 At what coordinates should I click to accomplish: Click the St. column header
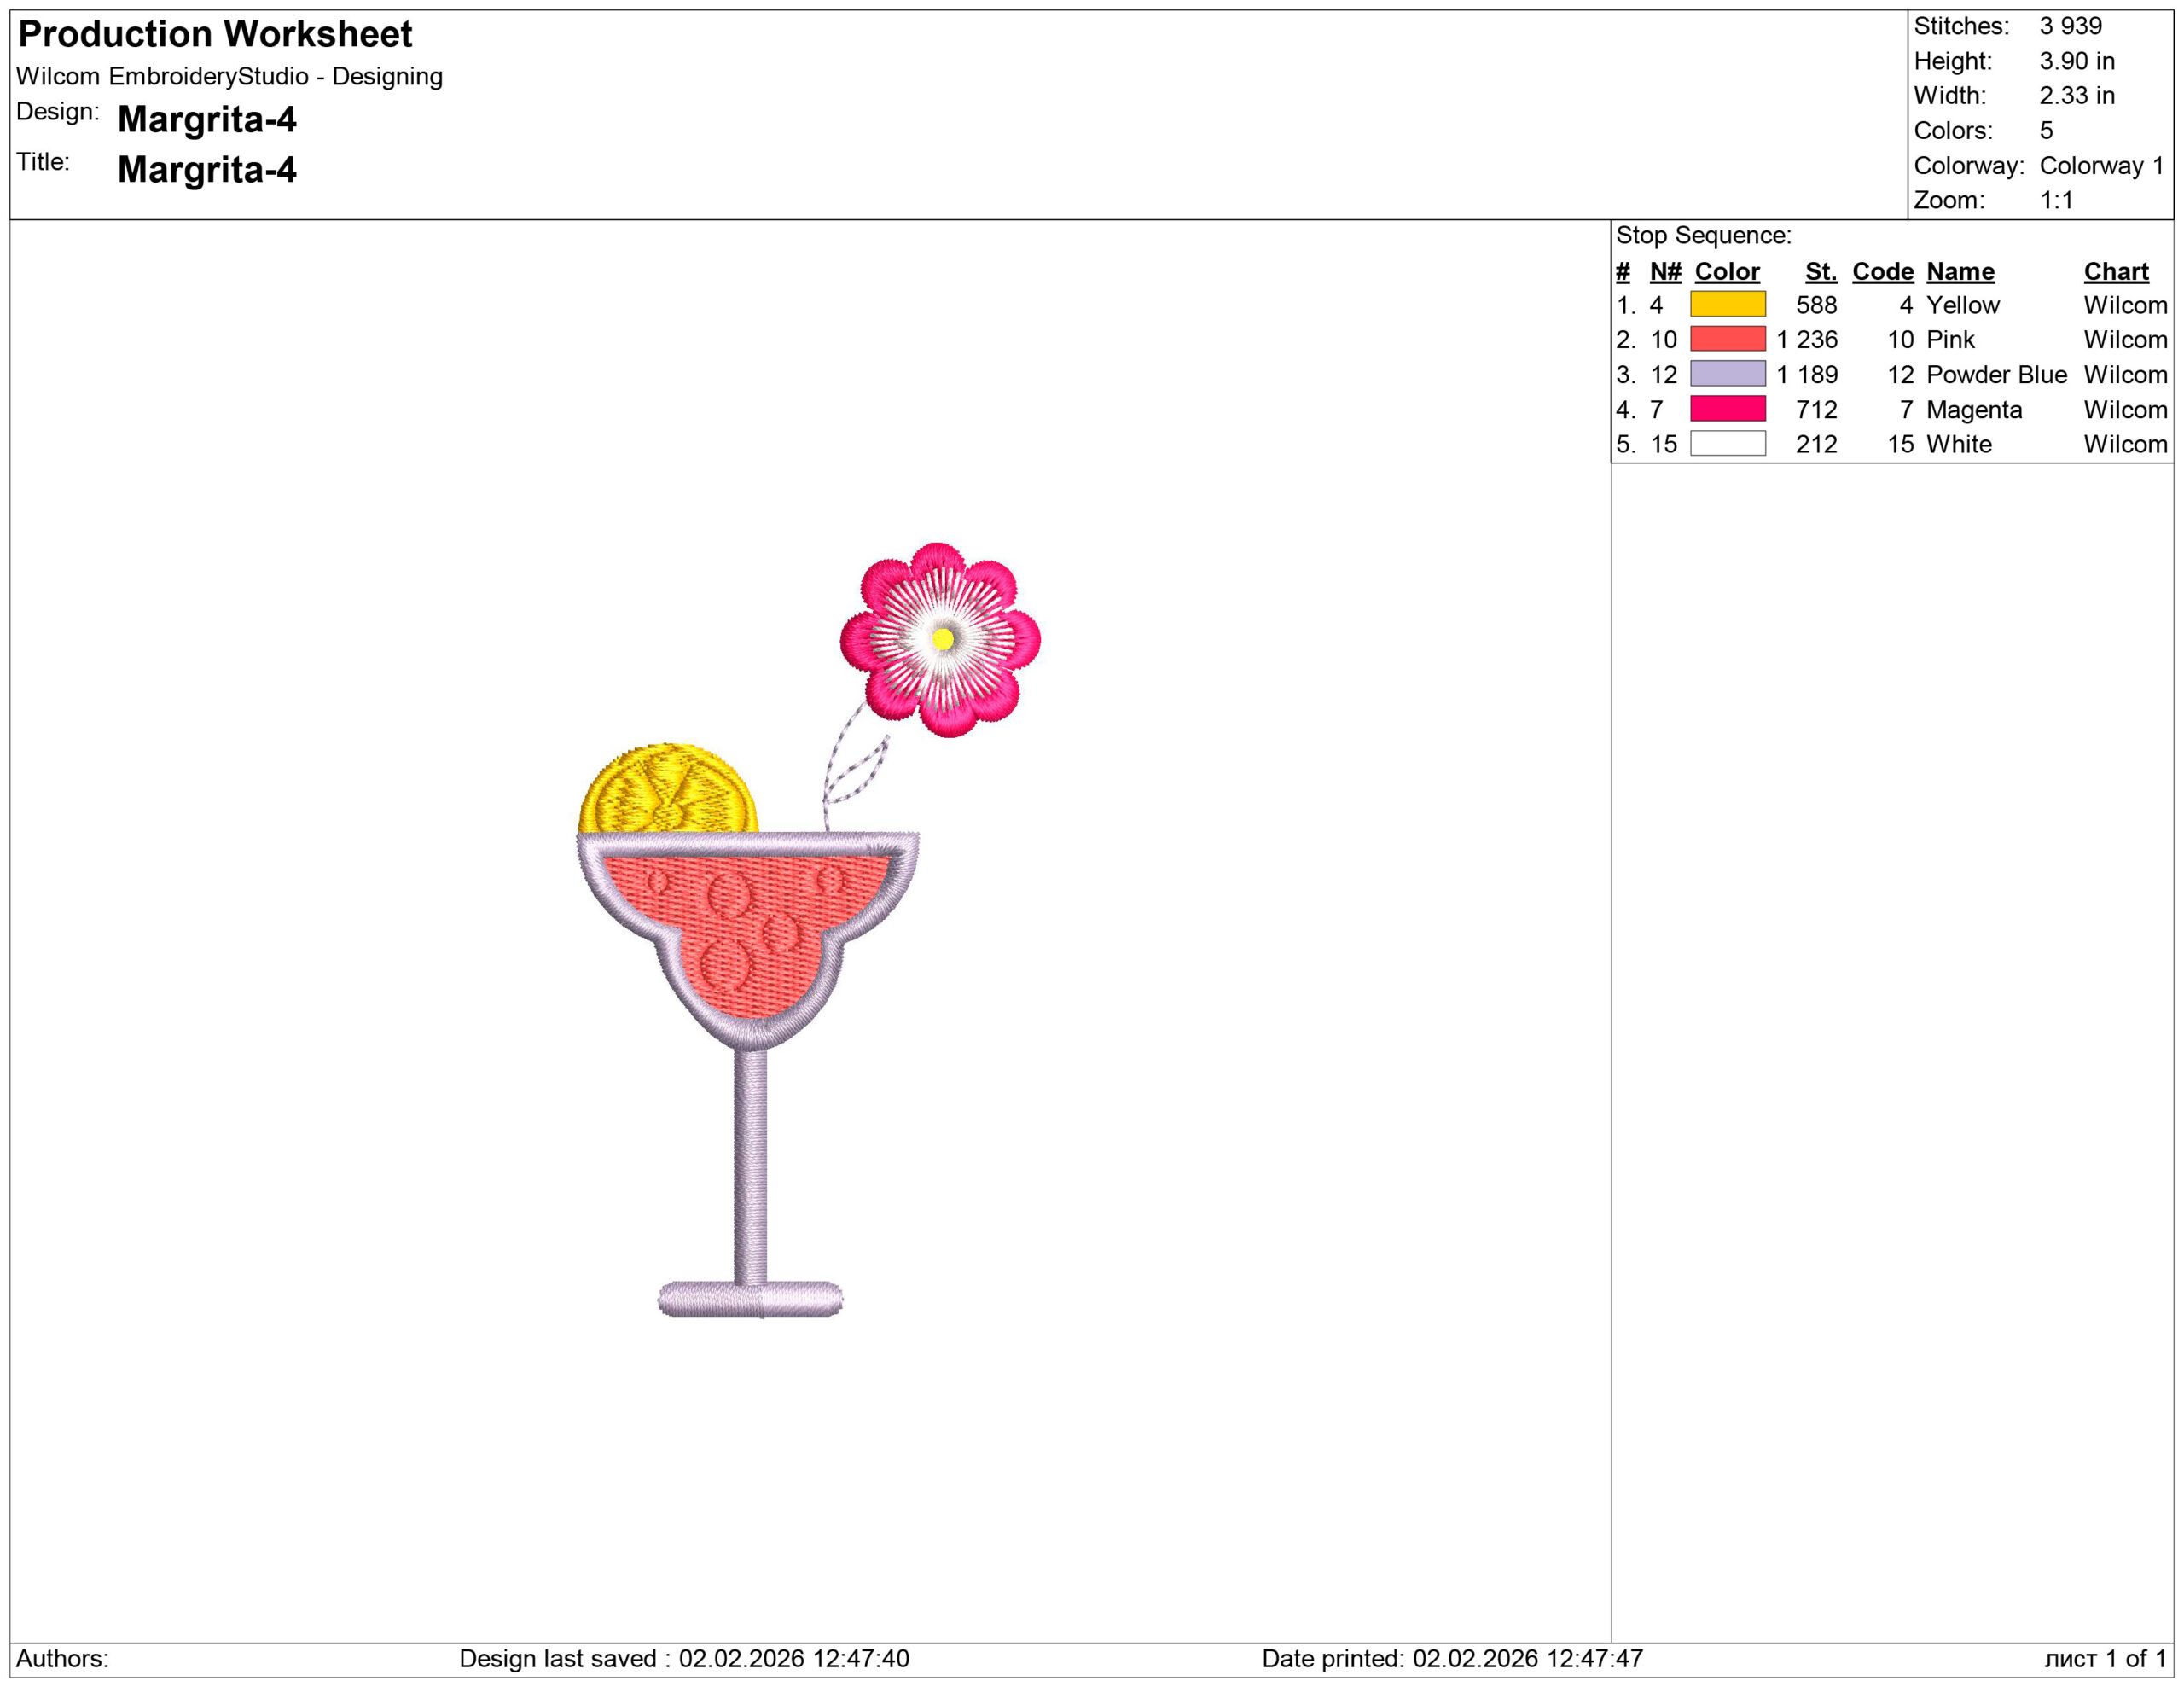coord(1820,271)
